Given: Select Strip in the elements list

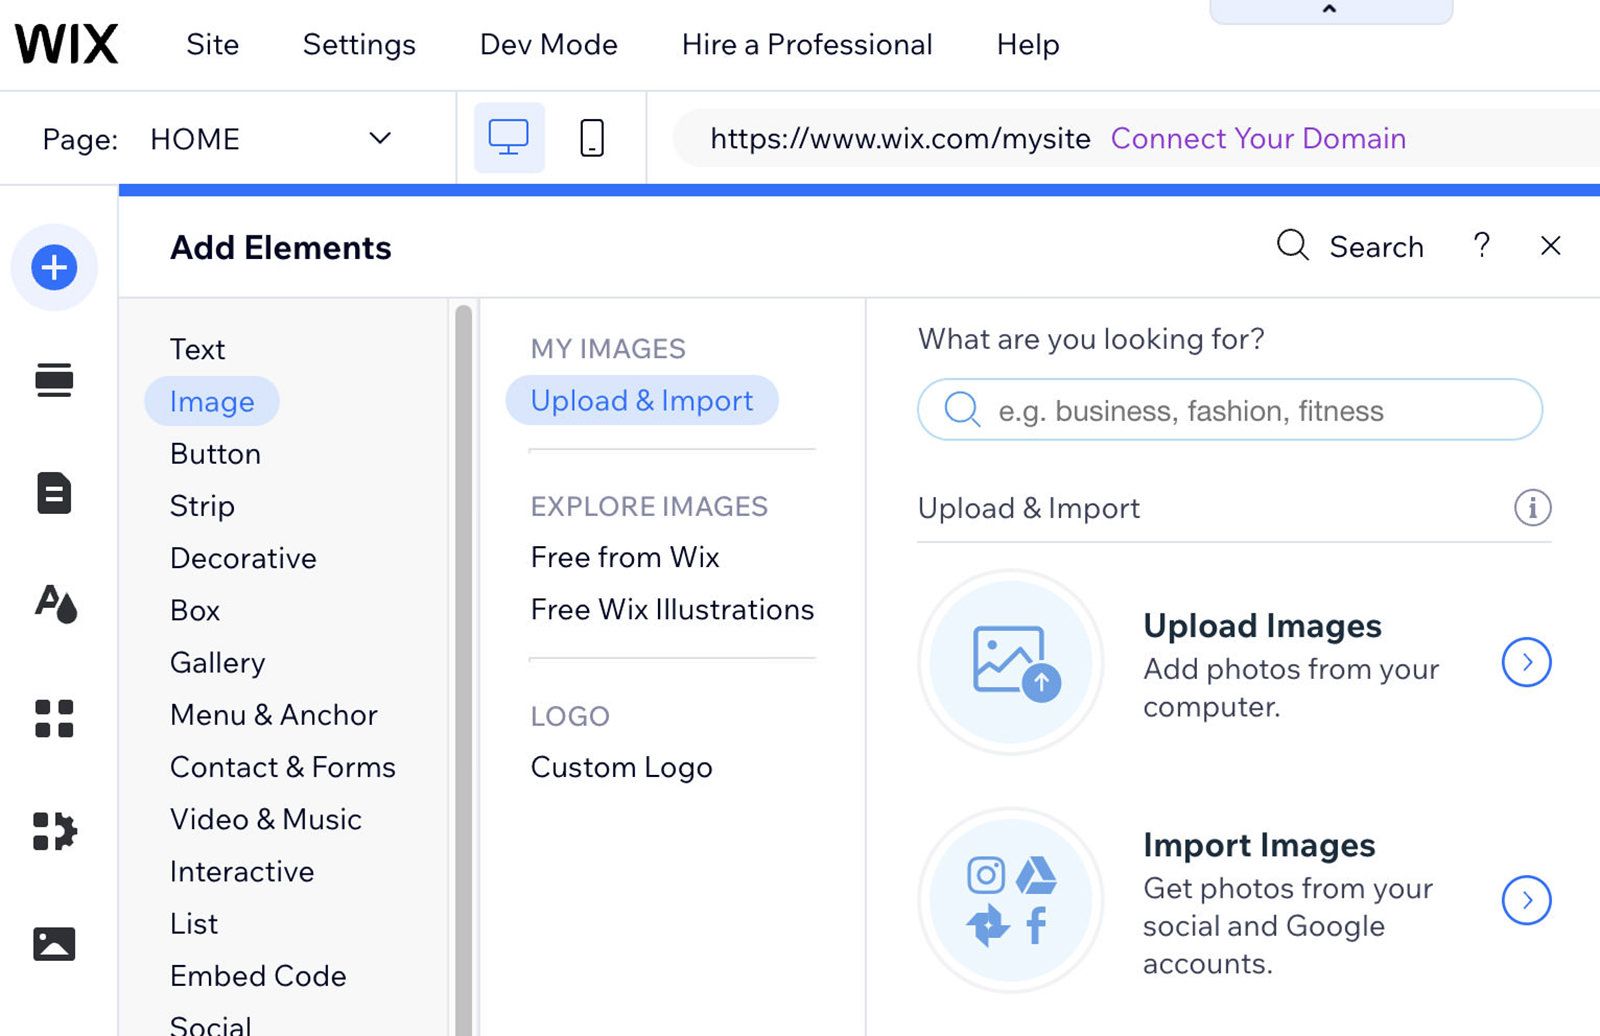Looking at the screenshot, I should click(x=202, y=506).
